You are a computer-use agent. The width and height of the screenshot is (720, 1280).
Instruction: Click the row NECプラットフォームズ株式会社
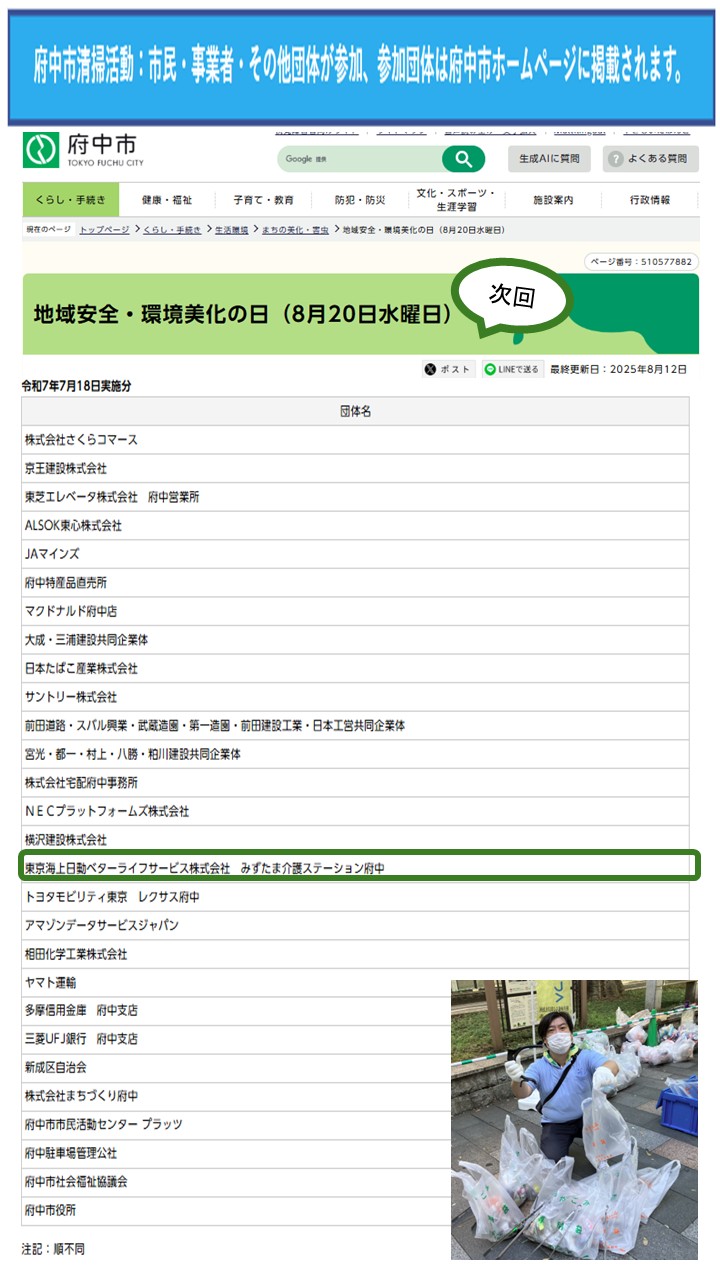[355, 811]
